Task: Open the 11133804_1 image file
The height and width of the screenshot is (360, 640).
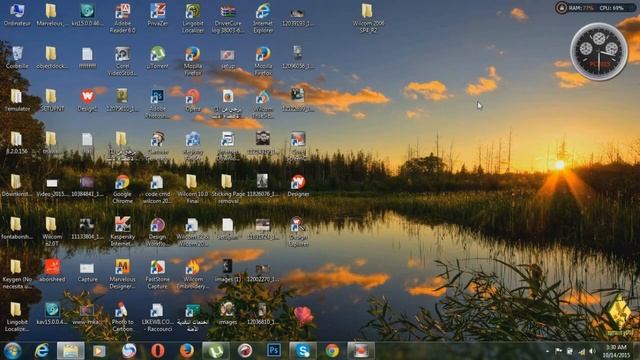Action: pos(87,228)
